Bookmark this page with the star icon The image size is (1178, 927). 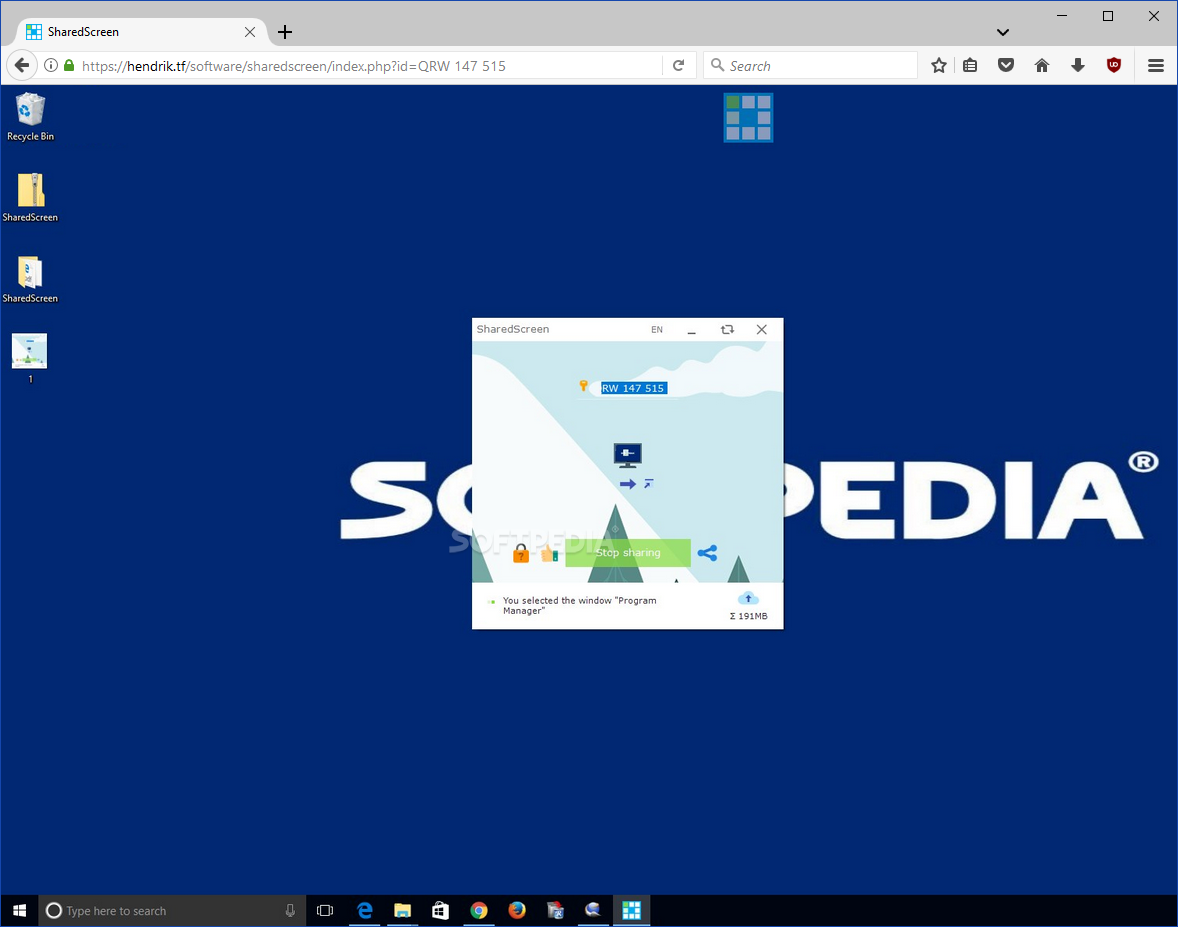tap(938, 65)
